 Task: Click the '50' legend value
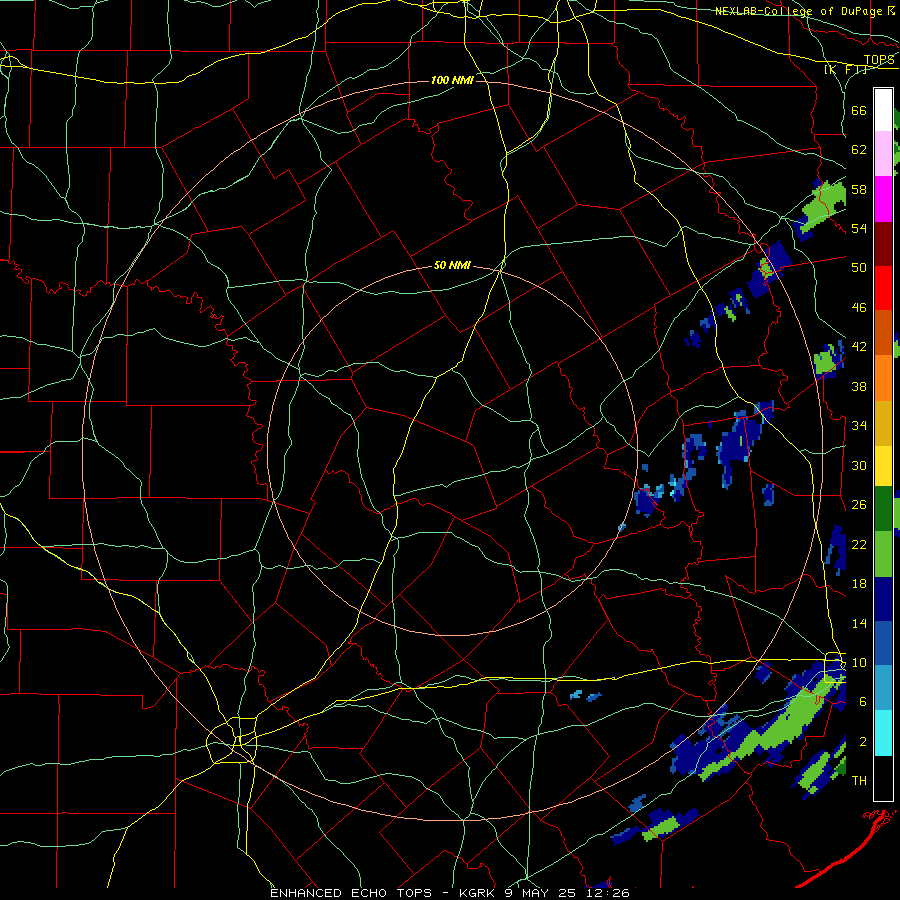859,267
